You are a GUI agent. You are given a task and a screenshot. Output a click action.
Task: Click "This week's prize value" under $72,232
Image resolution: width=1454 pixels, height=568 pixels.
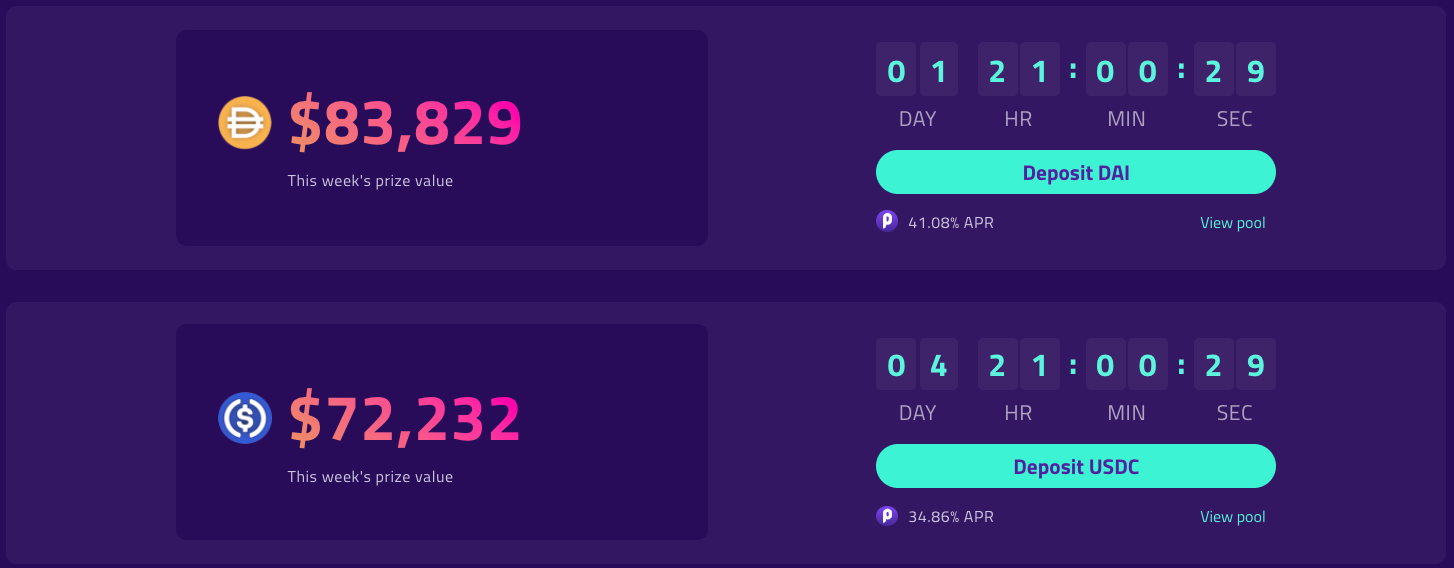point(370,477)
